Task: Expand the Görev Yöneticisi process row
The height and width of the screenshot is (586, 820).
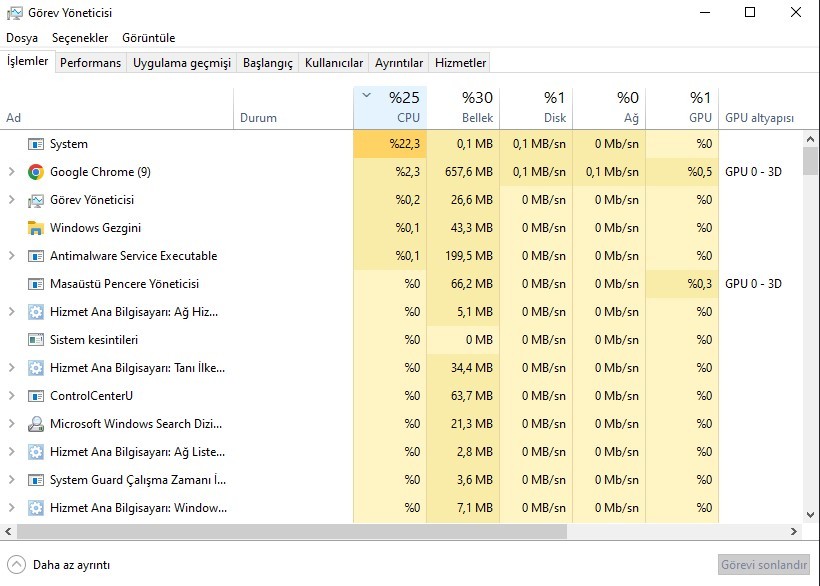Action: [12, 200]
